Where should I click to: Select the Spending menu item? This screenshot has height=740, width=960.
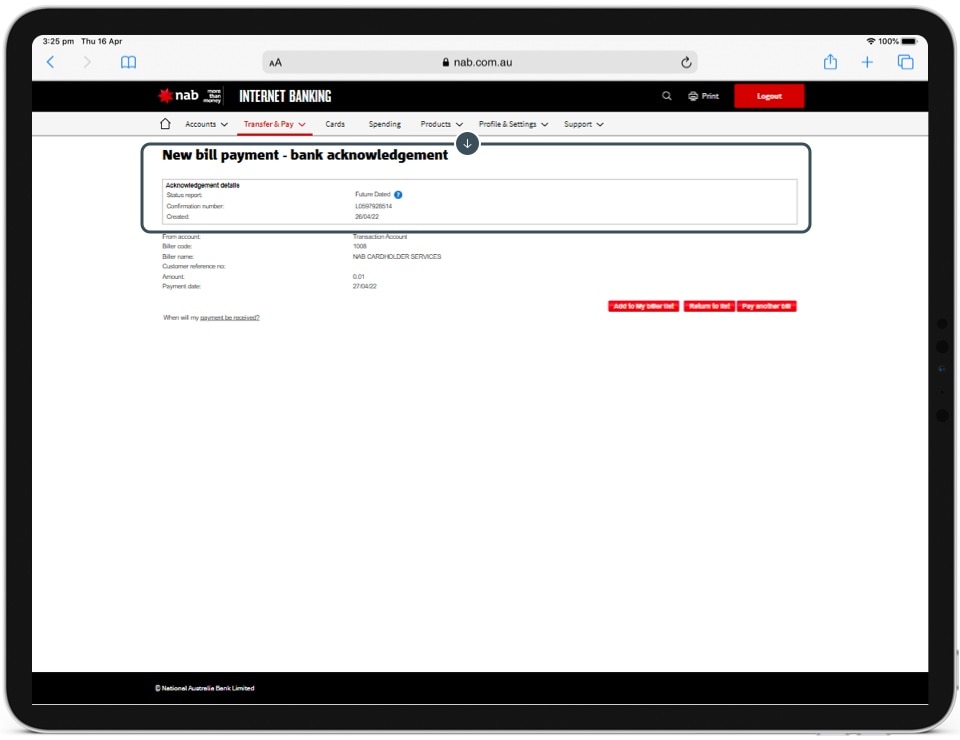pyautogui.click(x=384, y=124)
